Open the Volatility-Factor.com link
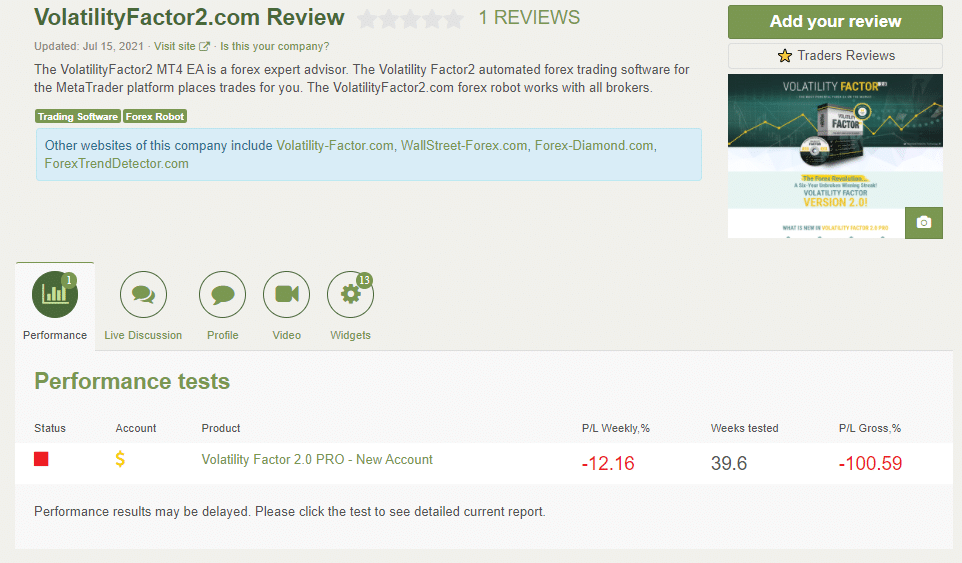962x563 pixels. tap(335, 146)
